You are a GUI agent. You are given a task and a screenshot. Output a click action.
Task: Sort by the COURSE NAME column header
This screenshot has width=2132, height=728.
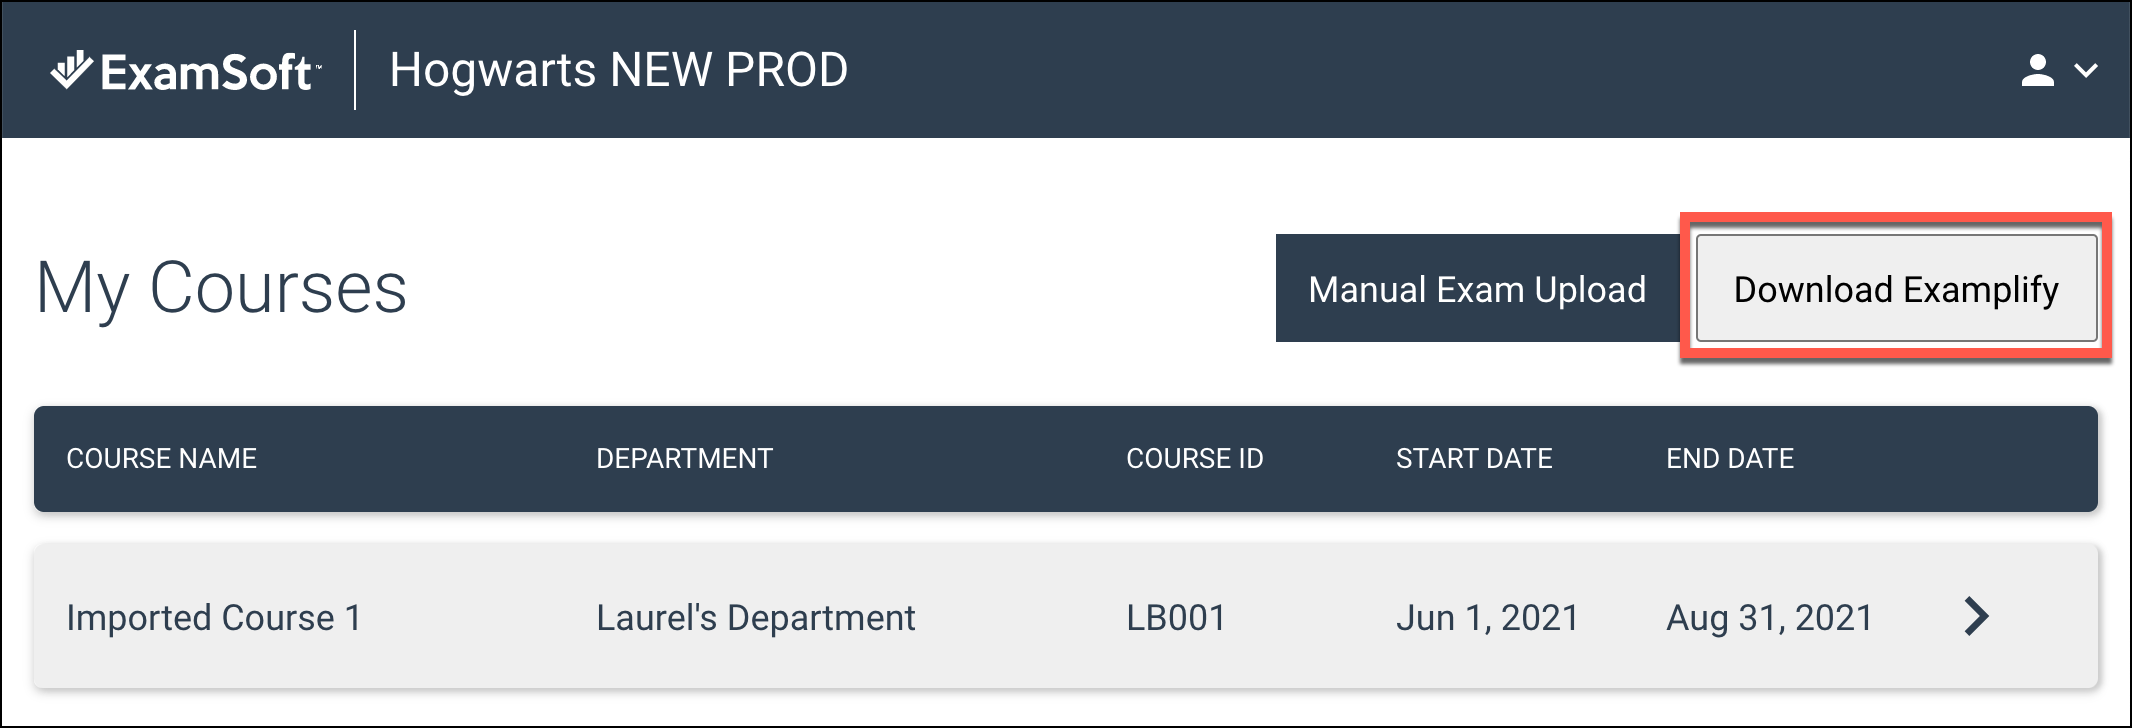coord(161,458)
